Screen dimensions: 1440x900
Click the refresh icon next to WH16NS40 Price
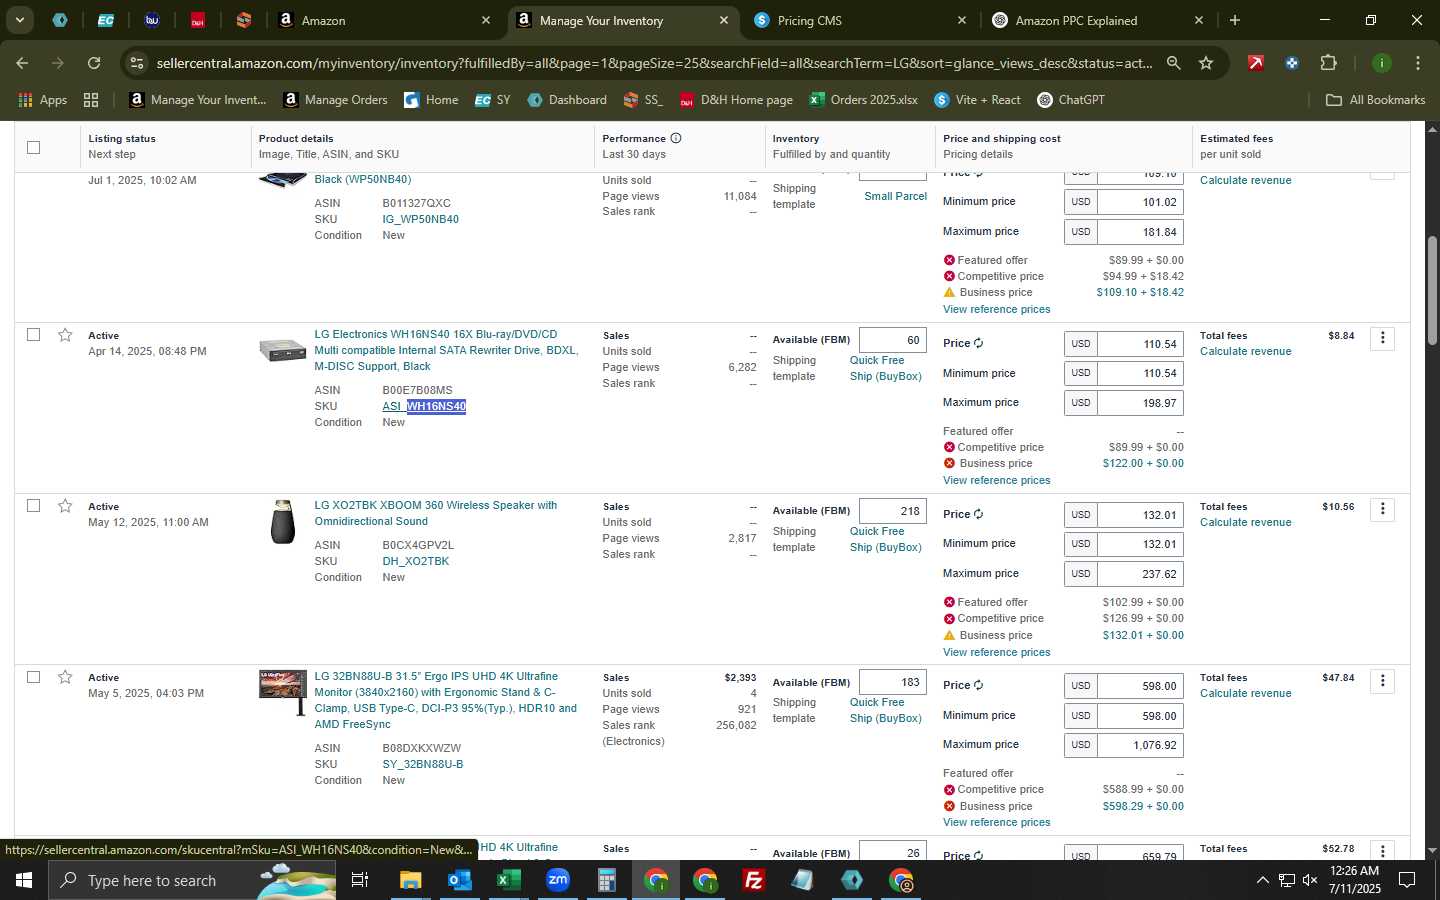pos(978,343)
